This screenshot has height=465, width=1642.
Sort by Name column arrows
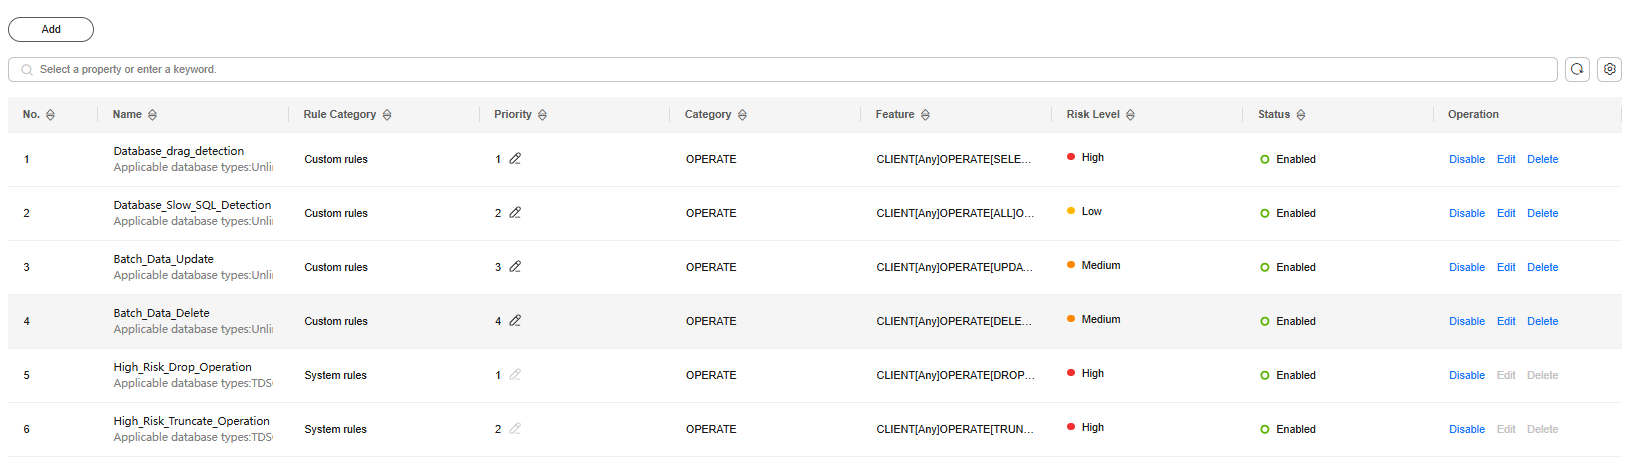152,115
